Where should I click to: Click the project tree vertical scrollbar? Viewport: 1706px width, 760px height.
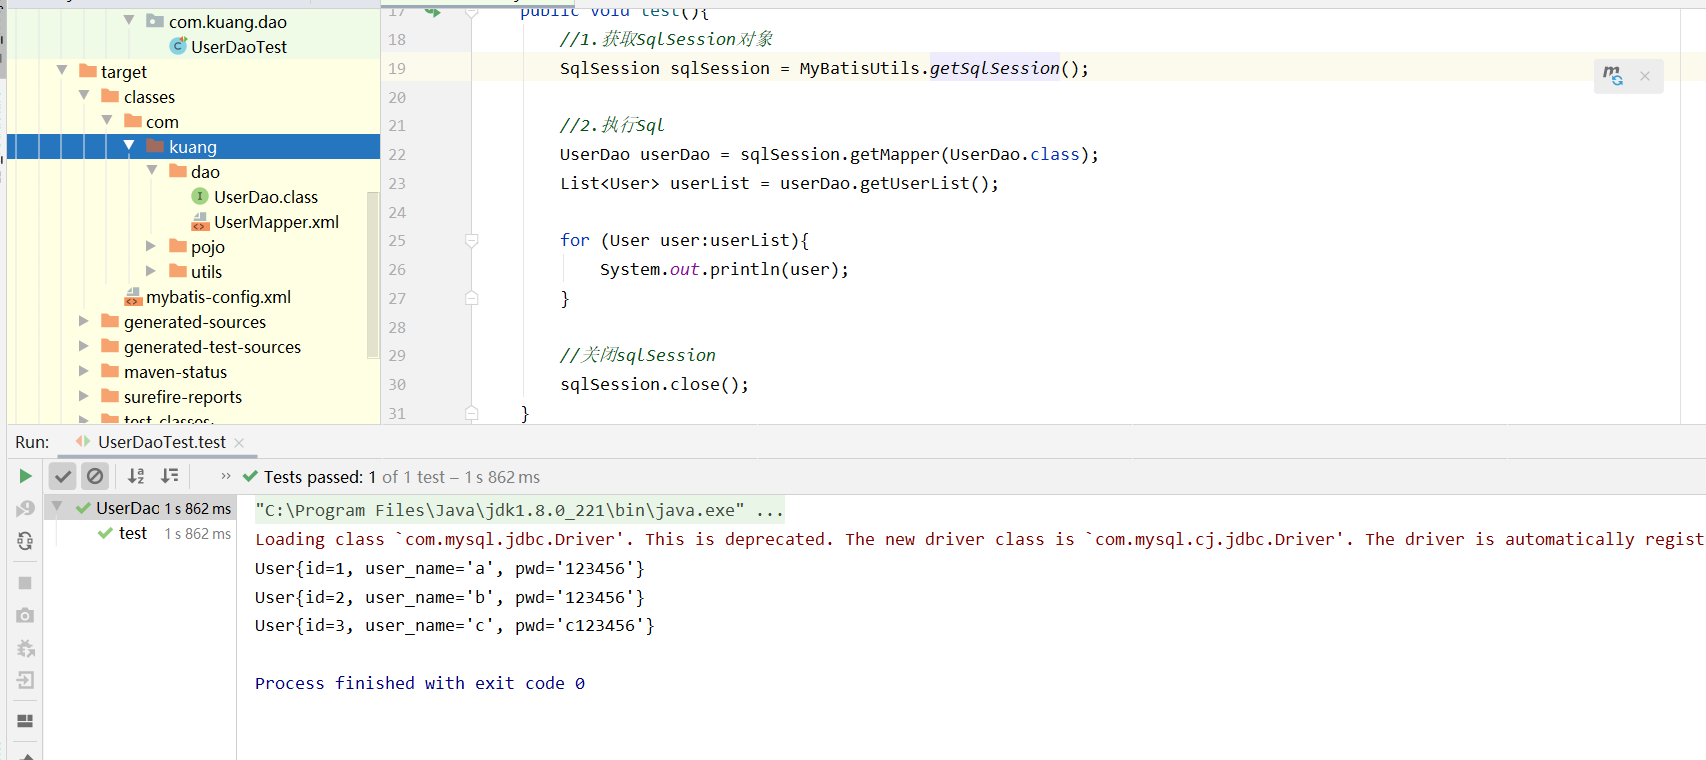click(x=373, y=275)
